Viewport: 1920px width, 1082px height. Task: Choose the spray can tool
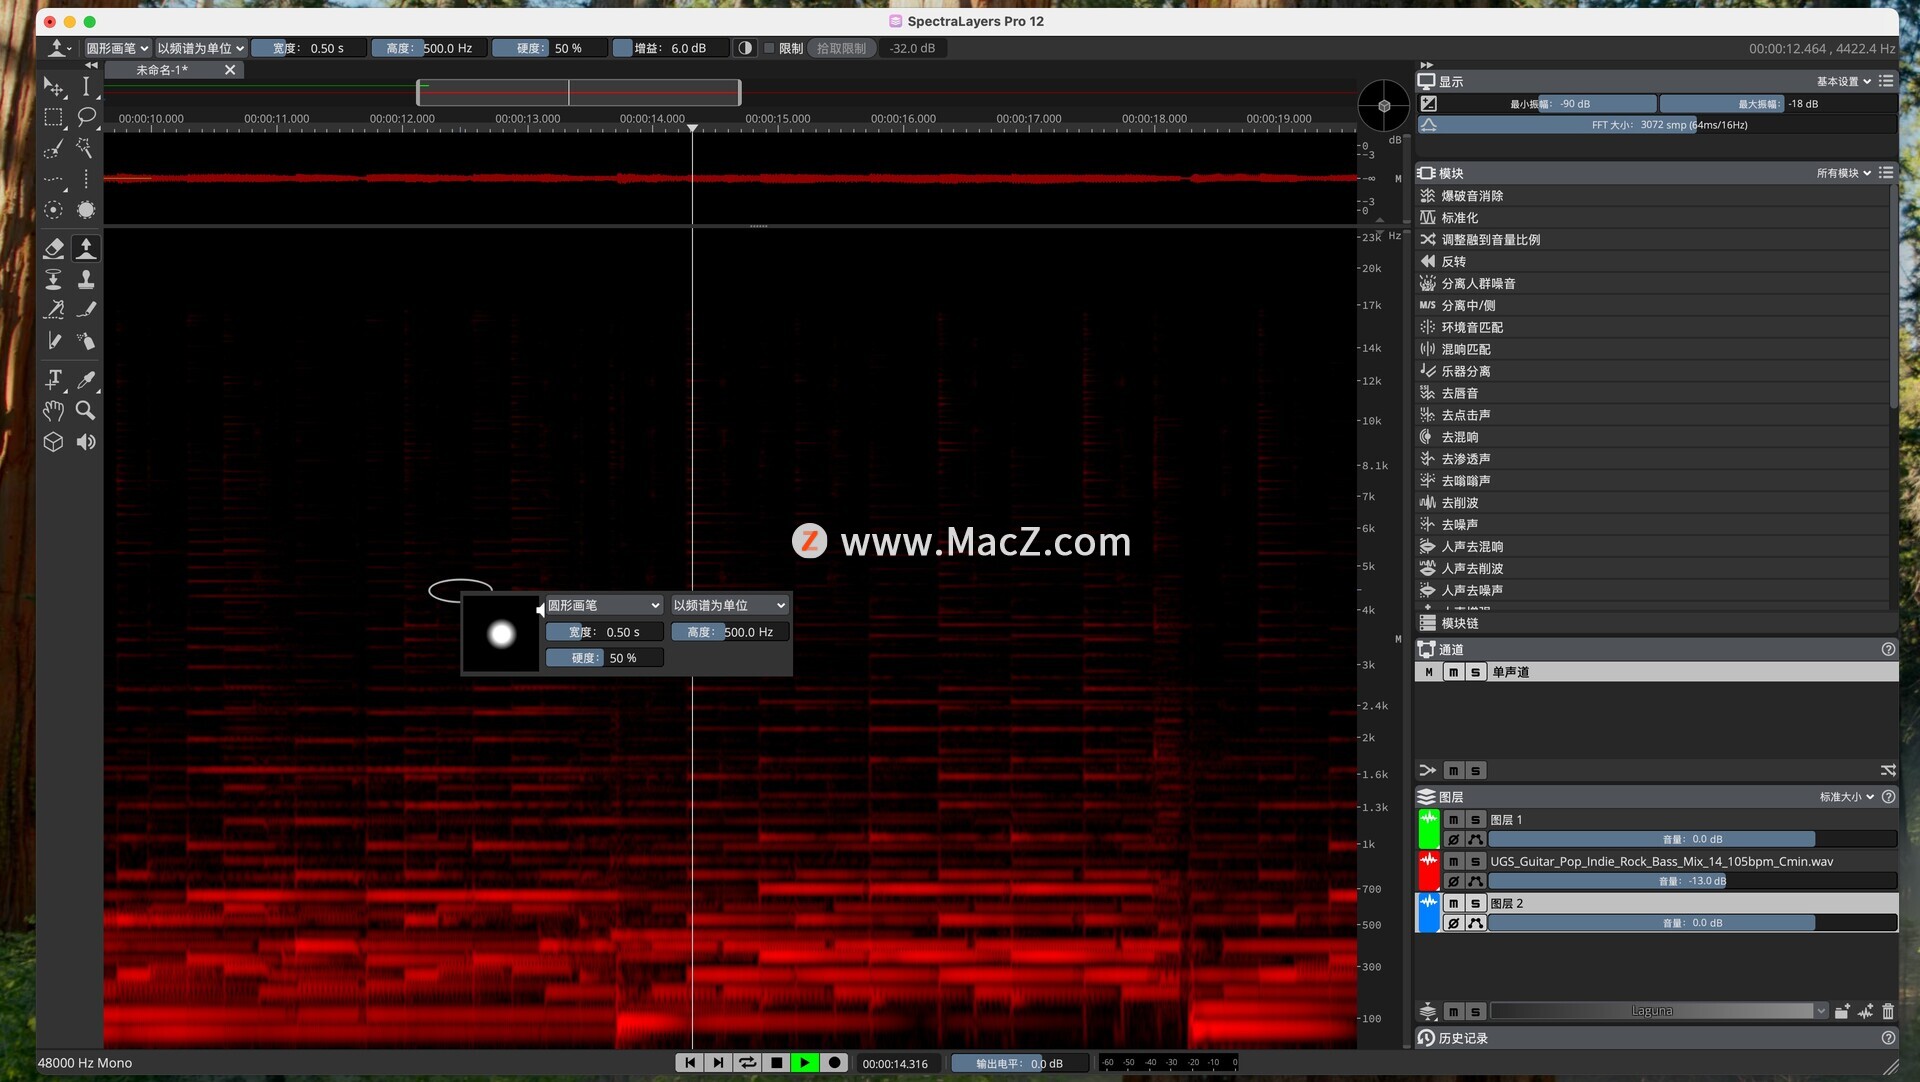coord(86,341)
